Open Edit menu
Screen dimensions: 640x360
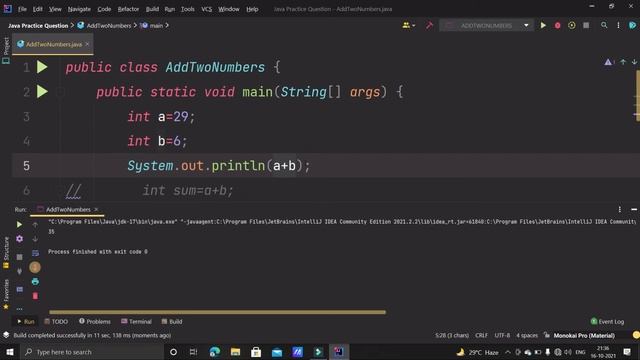click(x=38, y=9)
